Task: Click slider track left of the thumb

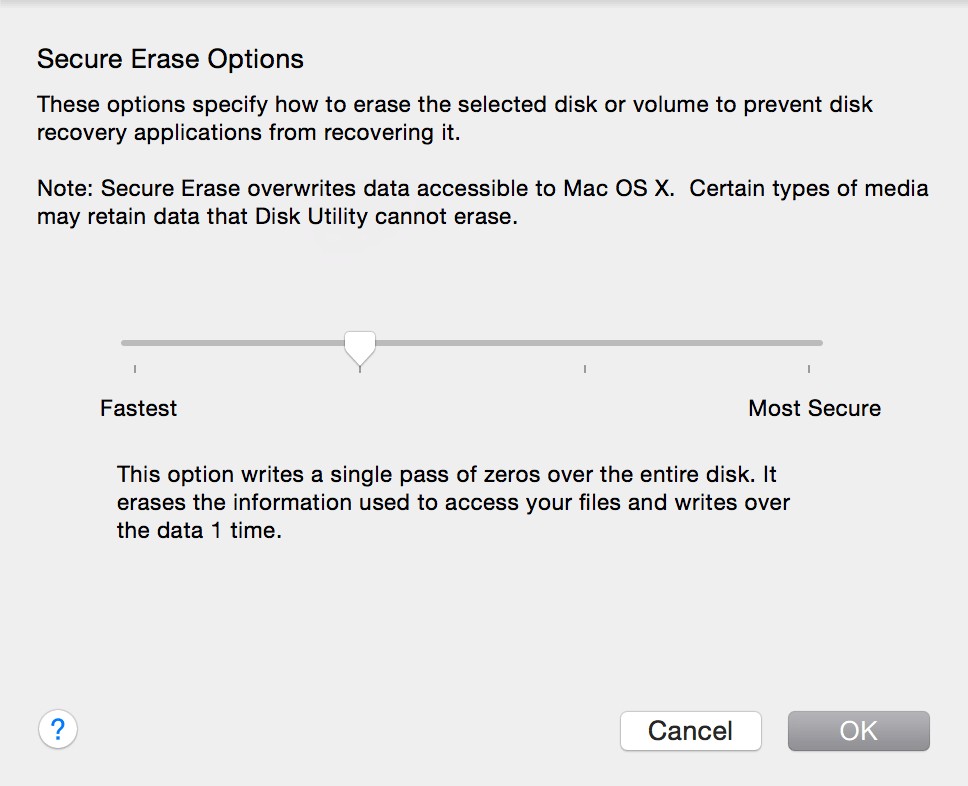Action: coord(233,343)
